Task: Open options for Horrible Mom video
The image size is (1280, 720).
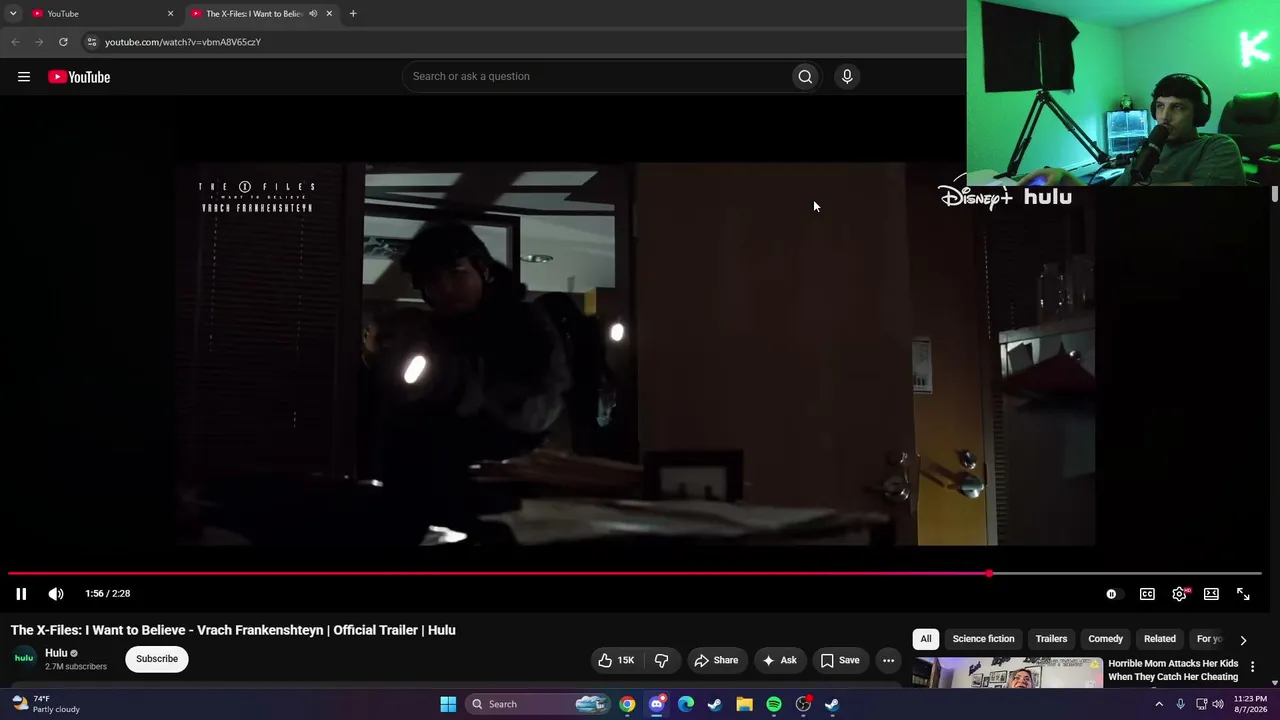Action: (1252, 667)
